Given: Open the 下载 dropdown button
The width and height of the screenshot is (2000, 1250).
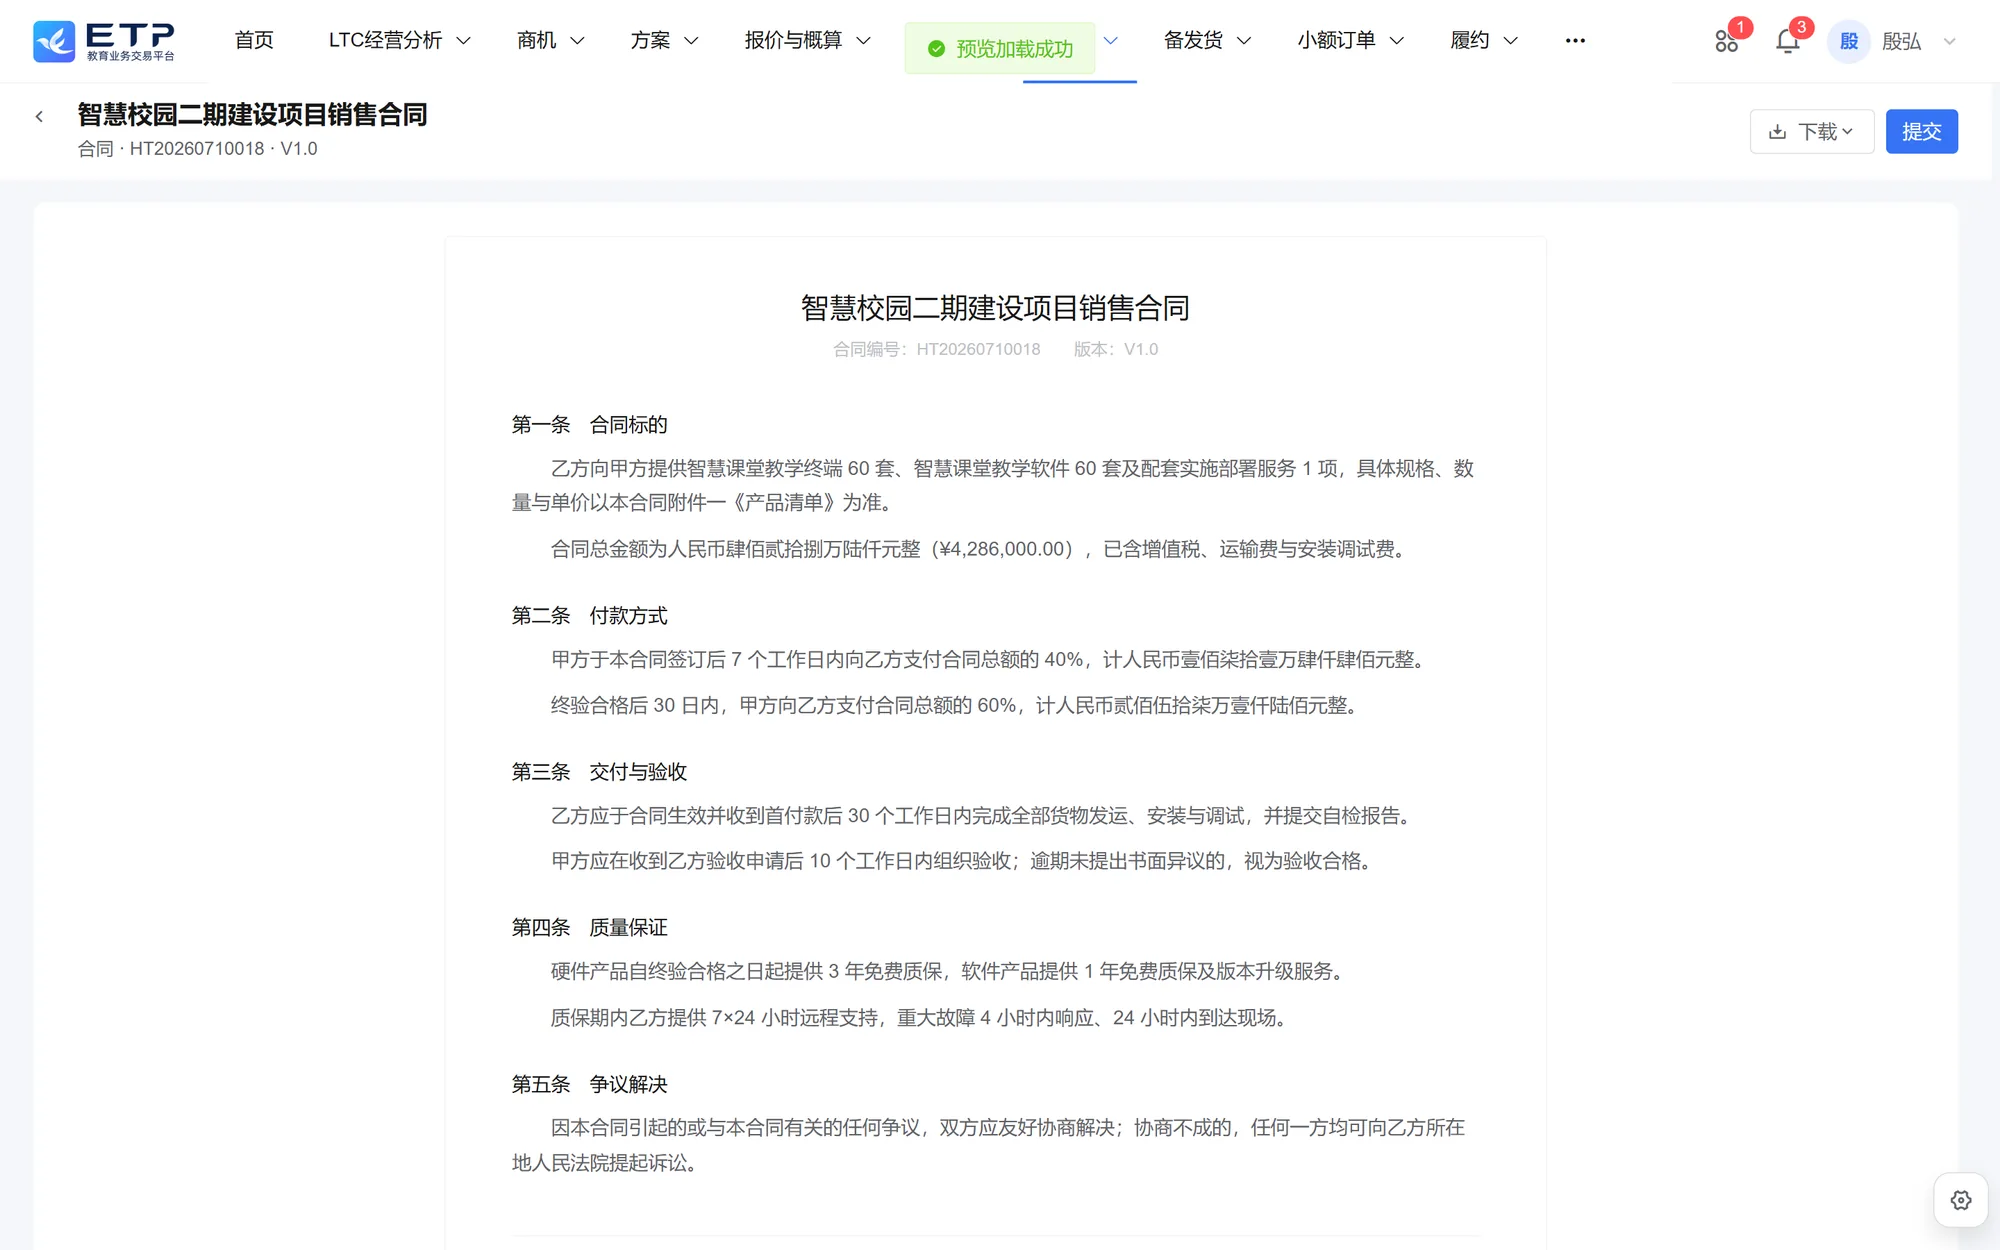Looking at the screenshot, I should (1811, 131).
